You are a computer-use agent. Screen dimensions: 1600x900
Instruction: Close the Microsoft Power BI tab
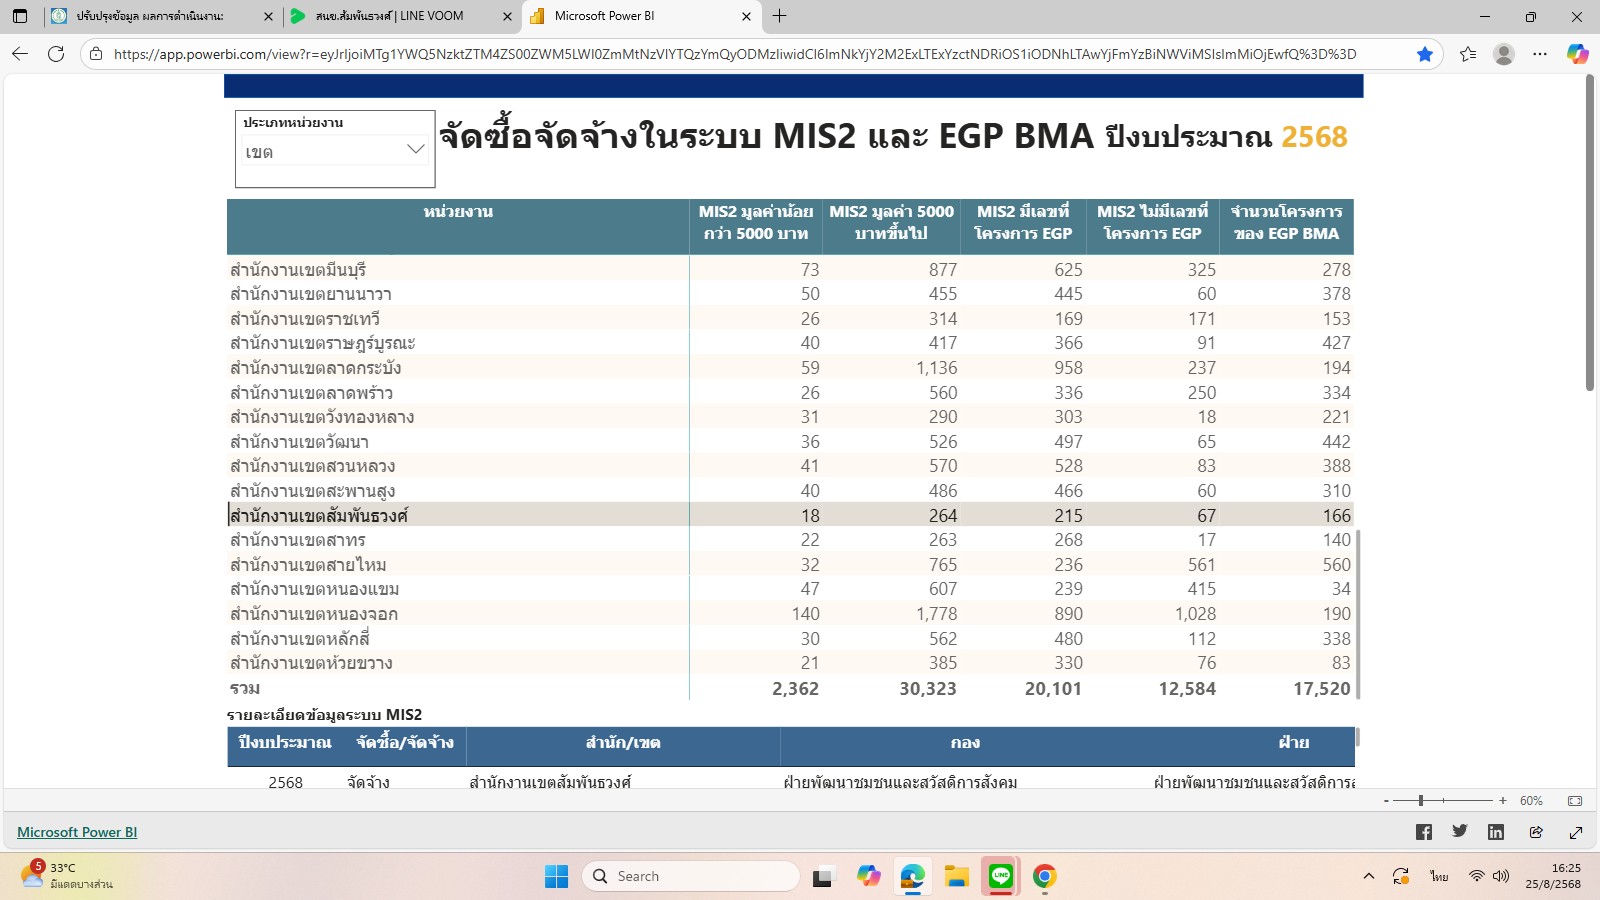pyautogui.click(x=746, y=16)
